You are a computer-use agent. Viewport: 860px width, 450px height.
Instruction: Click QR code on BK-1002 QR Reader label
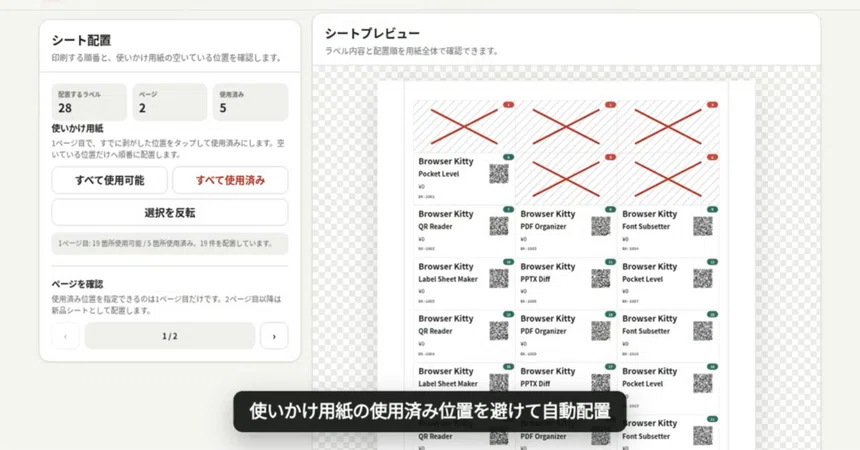click(499, 226)
